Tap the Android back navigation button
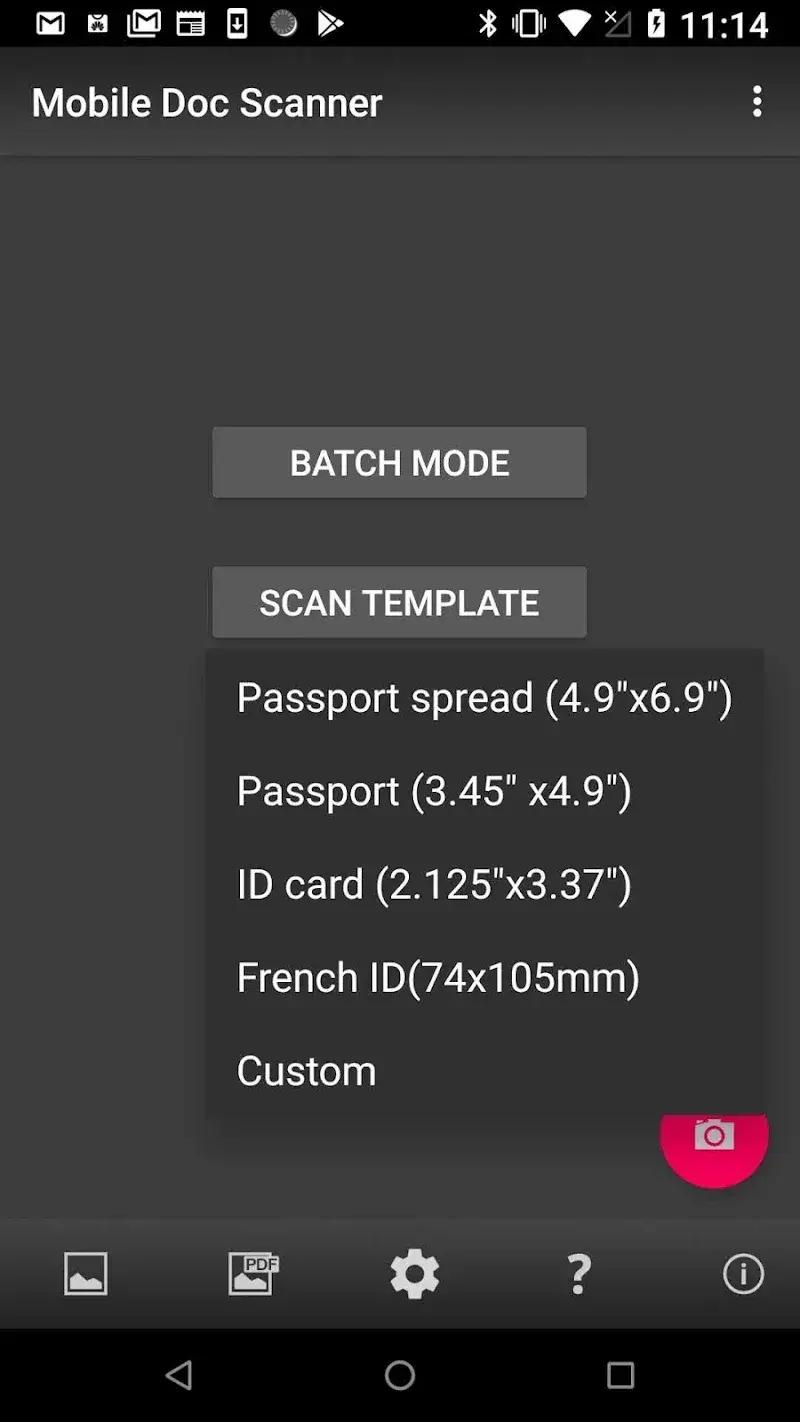 point(181,1375)
